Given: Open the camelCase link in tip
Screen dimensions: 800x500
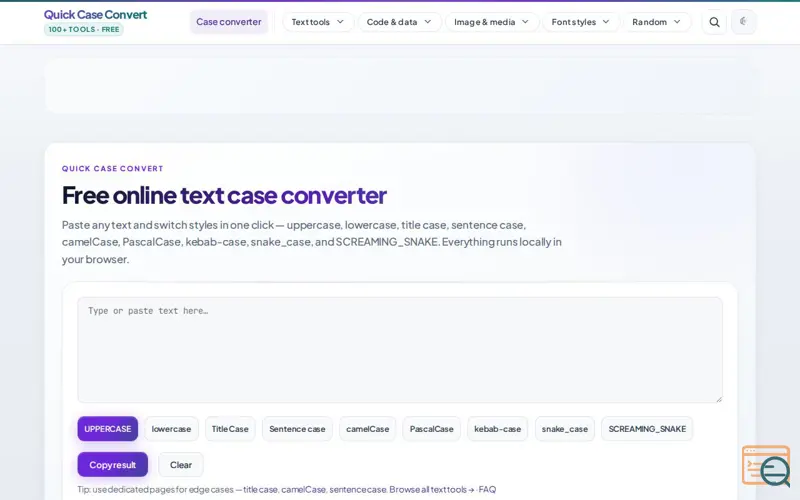Looking at the screenshot, I should pos(304,490).
